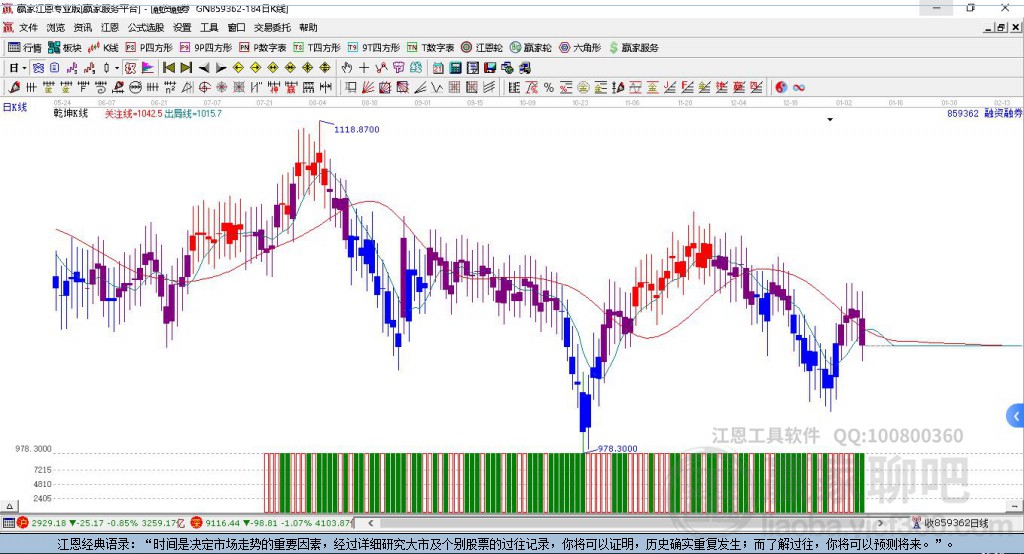Open the 板块 sector view
The image size is (1024, 554).
tap(65, 47)
